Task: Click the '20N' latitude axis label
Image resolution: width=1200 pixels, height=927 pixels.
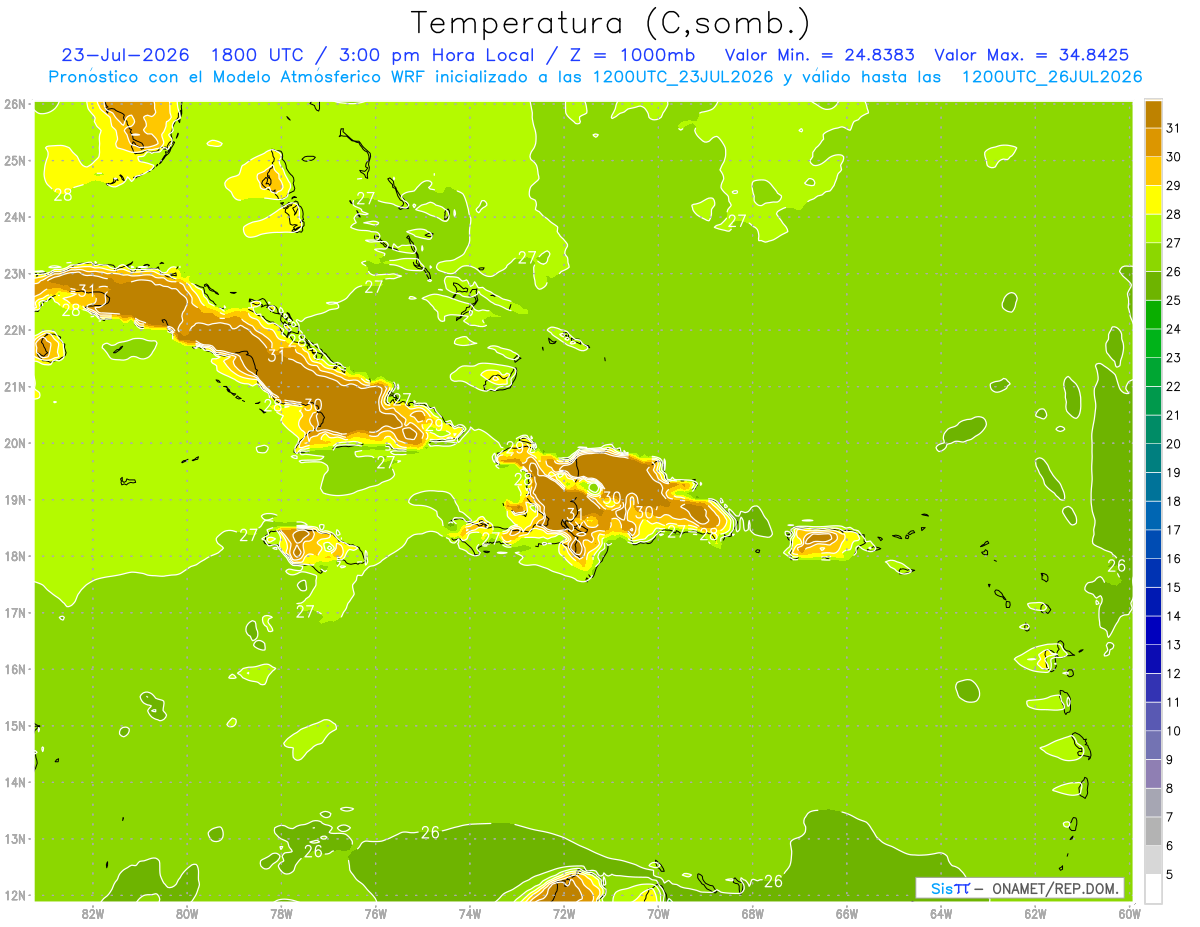Action: pyautogui.click(x=14, y=443)
